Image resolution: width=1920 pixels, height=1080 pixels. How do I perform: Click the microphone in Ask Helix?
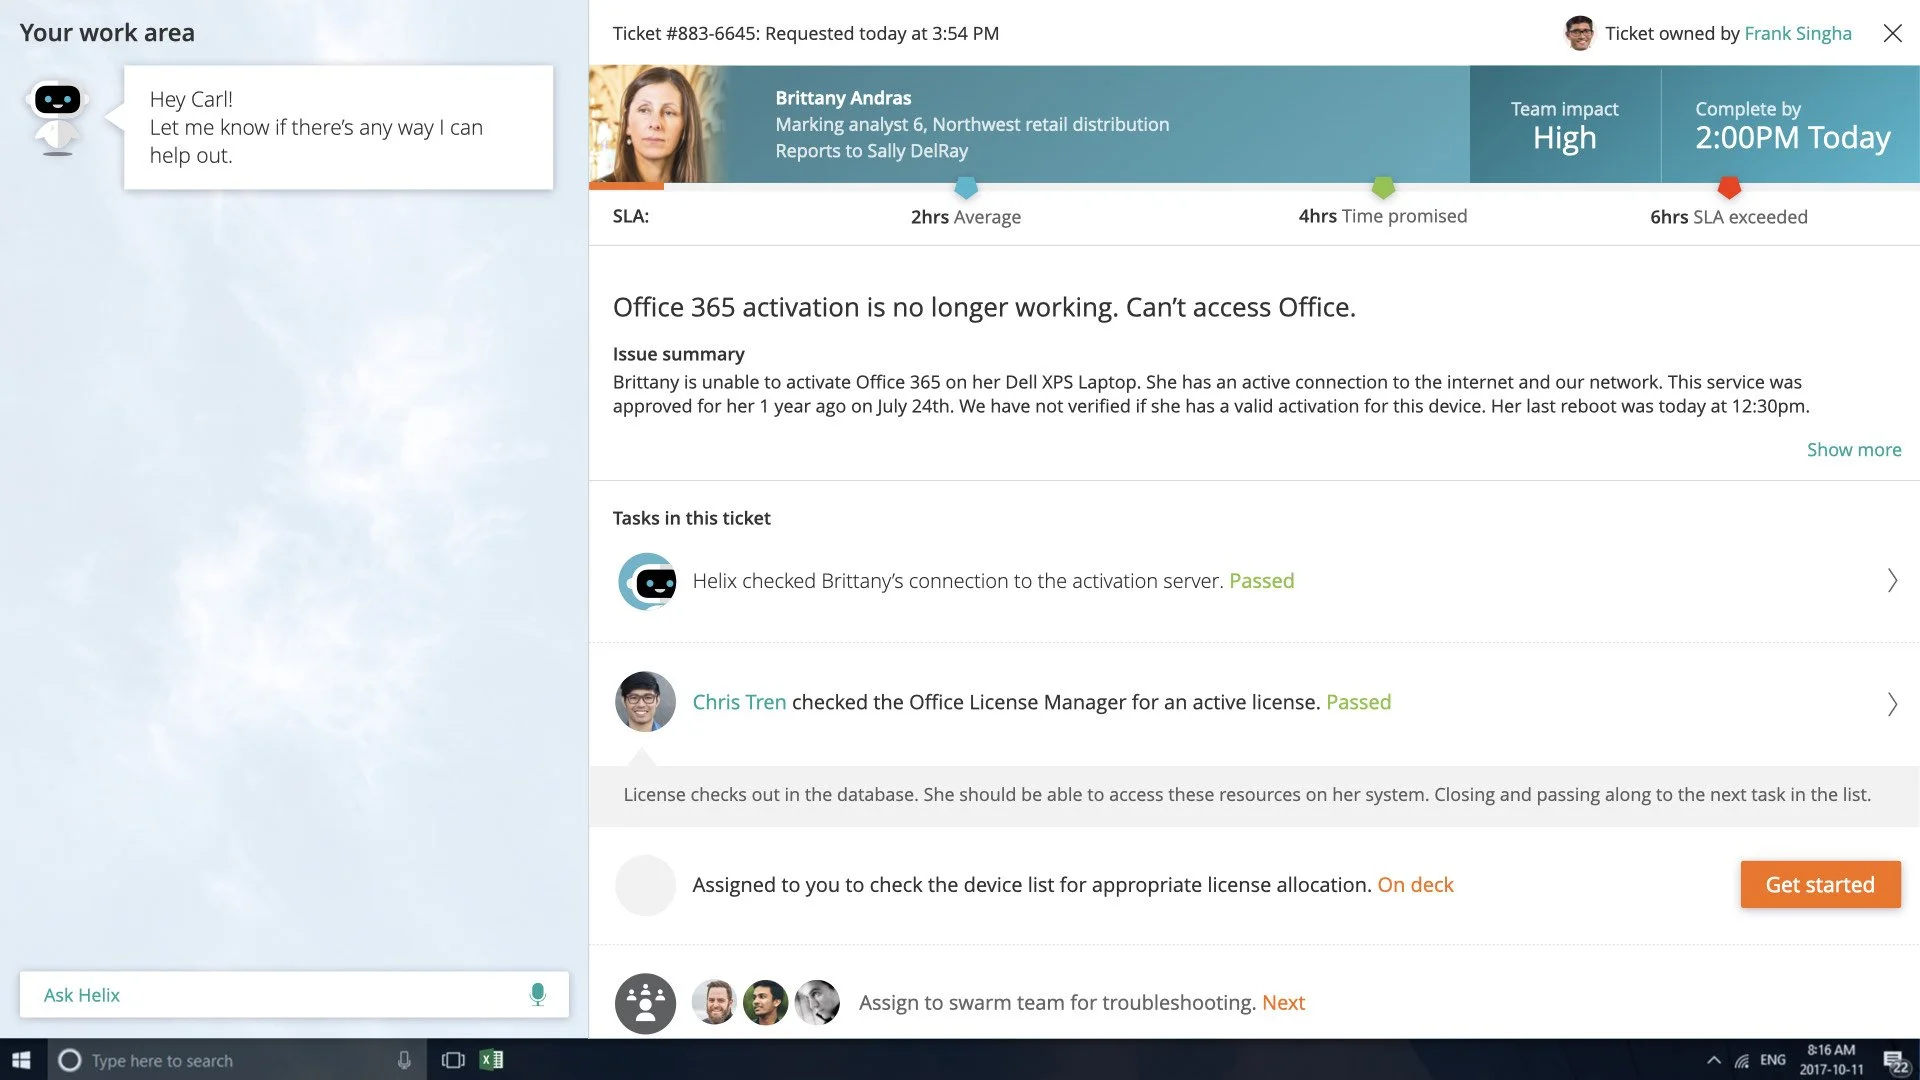point(537,994)
